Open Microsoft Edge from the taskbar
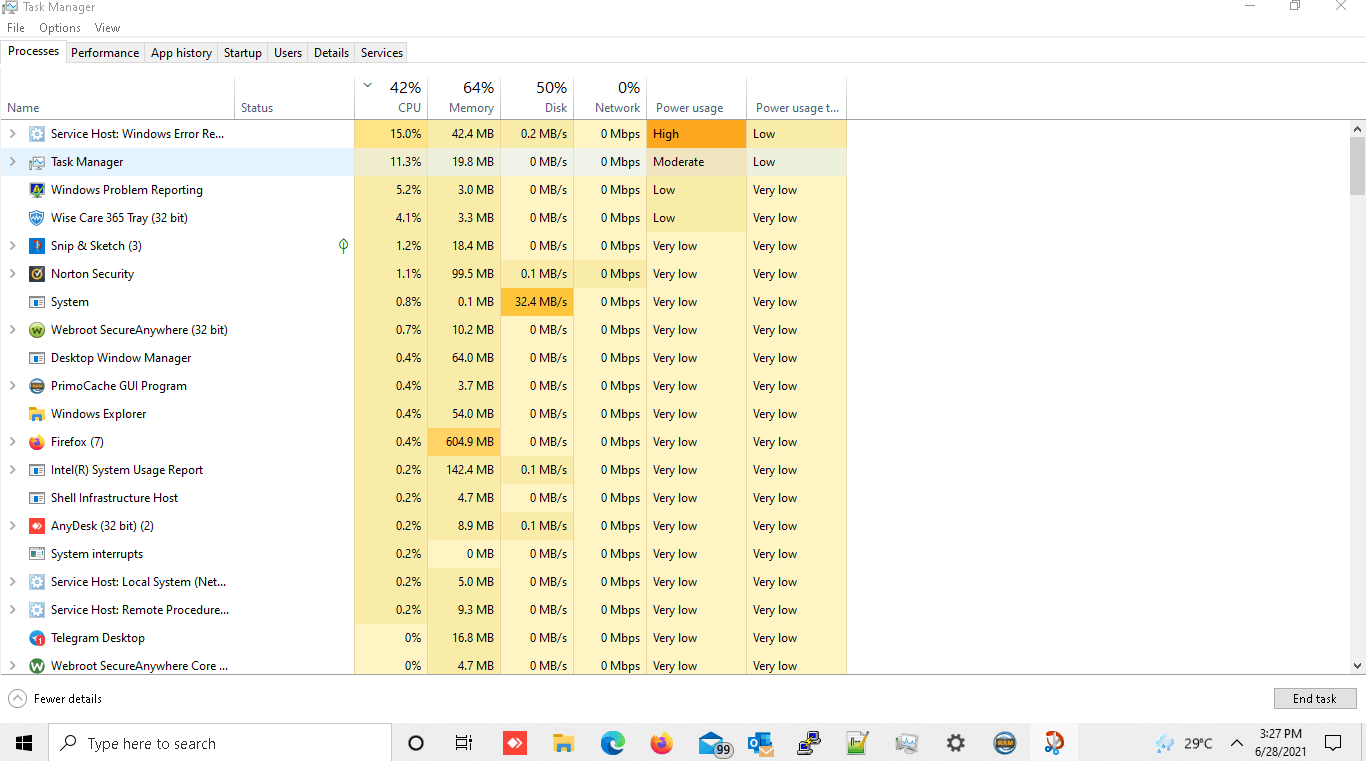Image resolution: width=1366 pixels, height=761 pixels. 613,743
